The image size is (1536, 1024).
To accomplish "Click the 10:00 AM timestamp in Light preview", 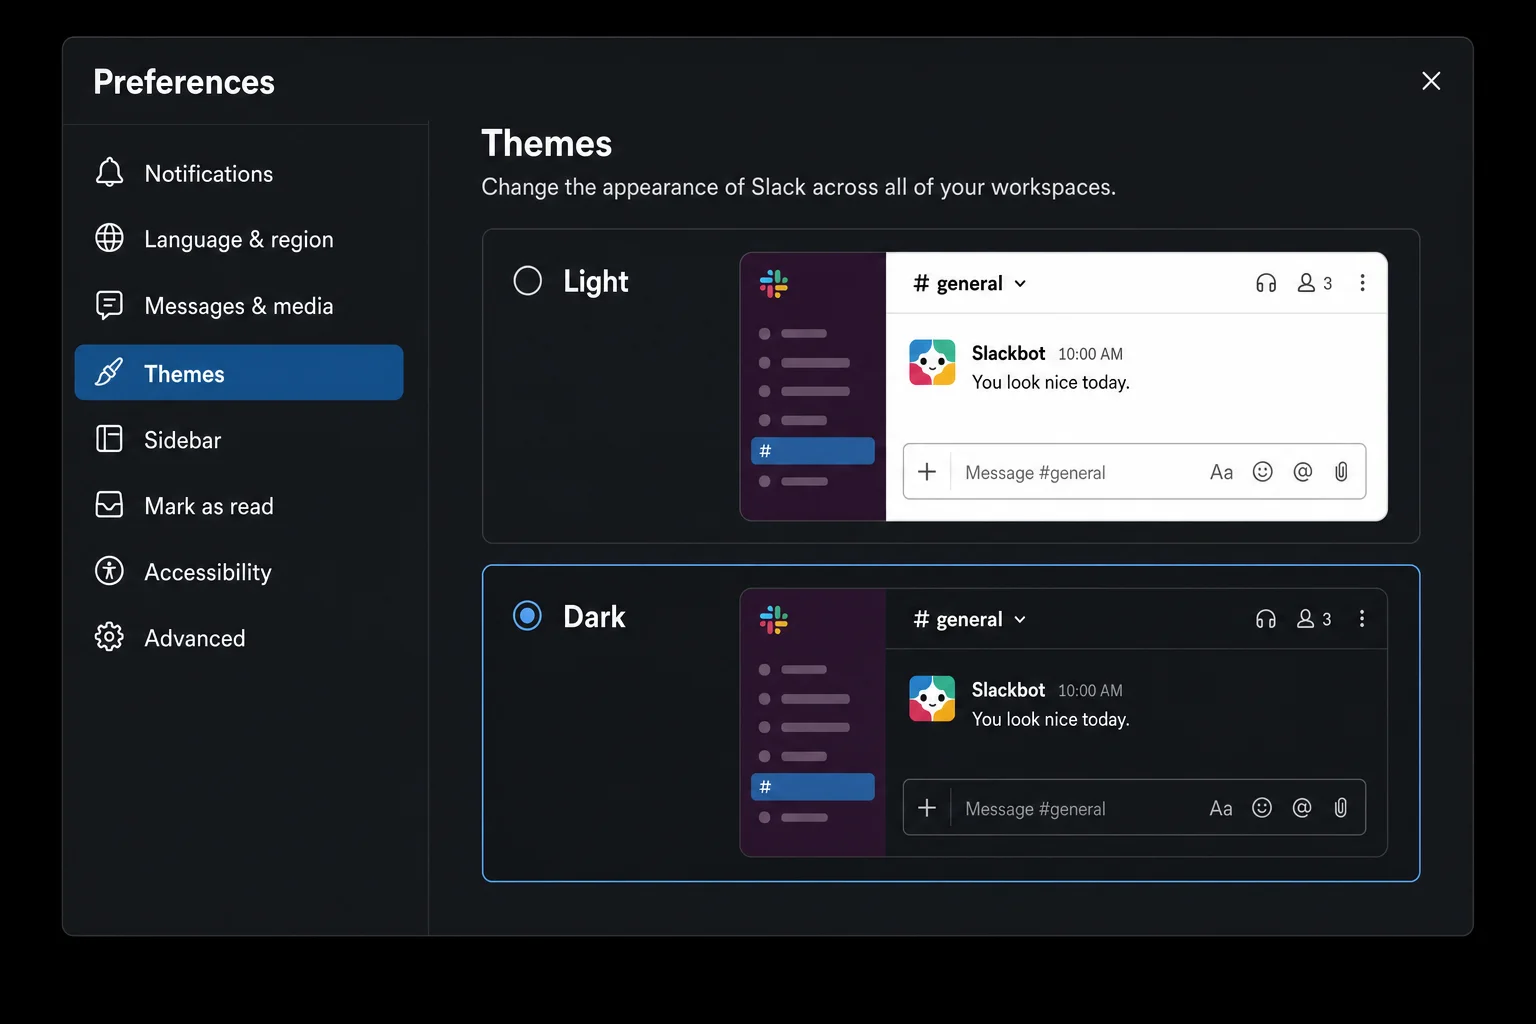I will pos(1090,354).
